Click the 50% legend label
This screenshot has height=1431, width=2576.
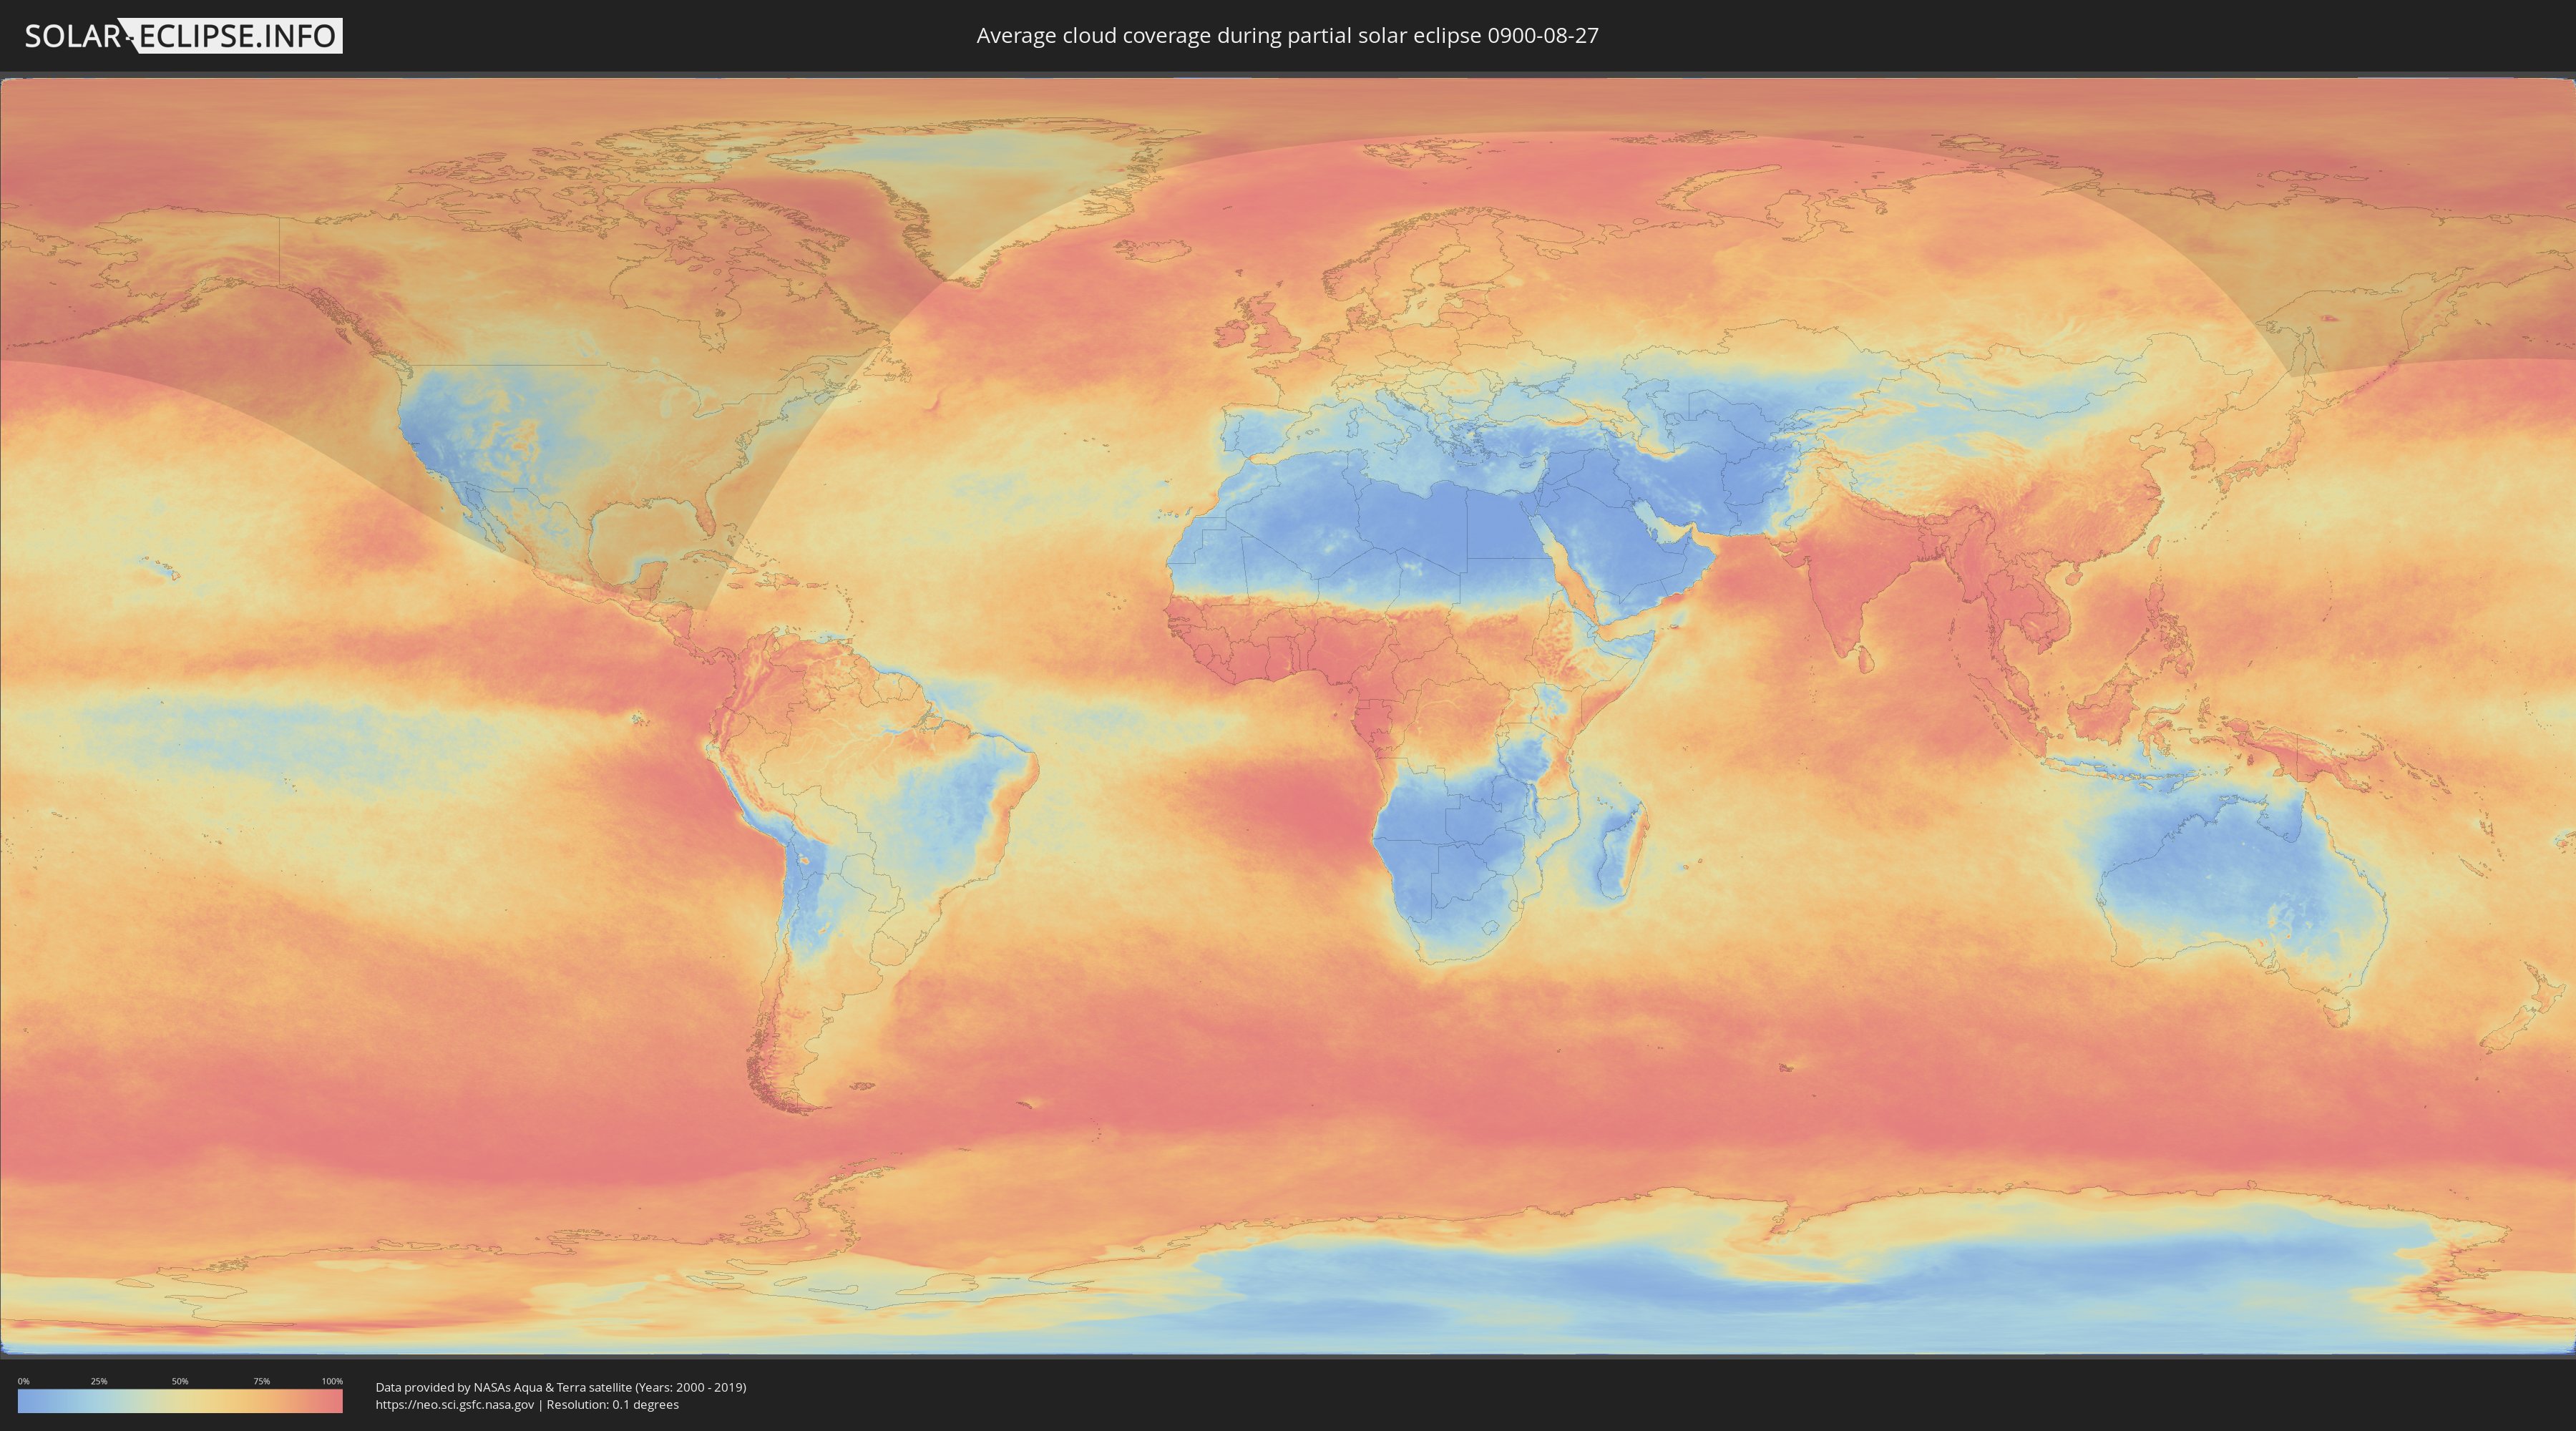[180, 1381]
